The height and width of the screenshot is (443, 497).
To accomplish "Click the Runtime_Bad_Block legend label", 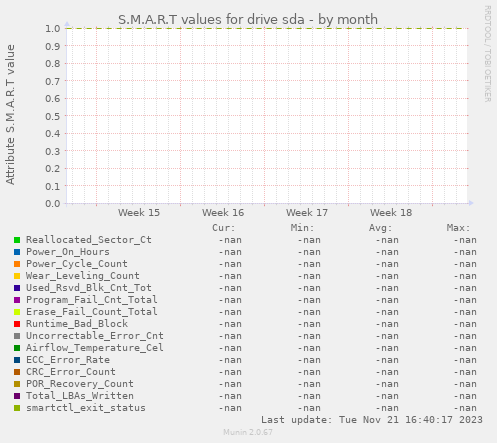I will point(77,324).
